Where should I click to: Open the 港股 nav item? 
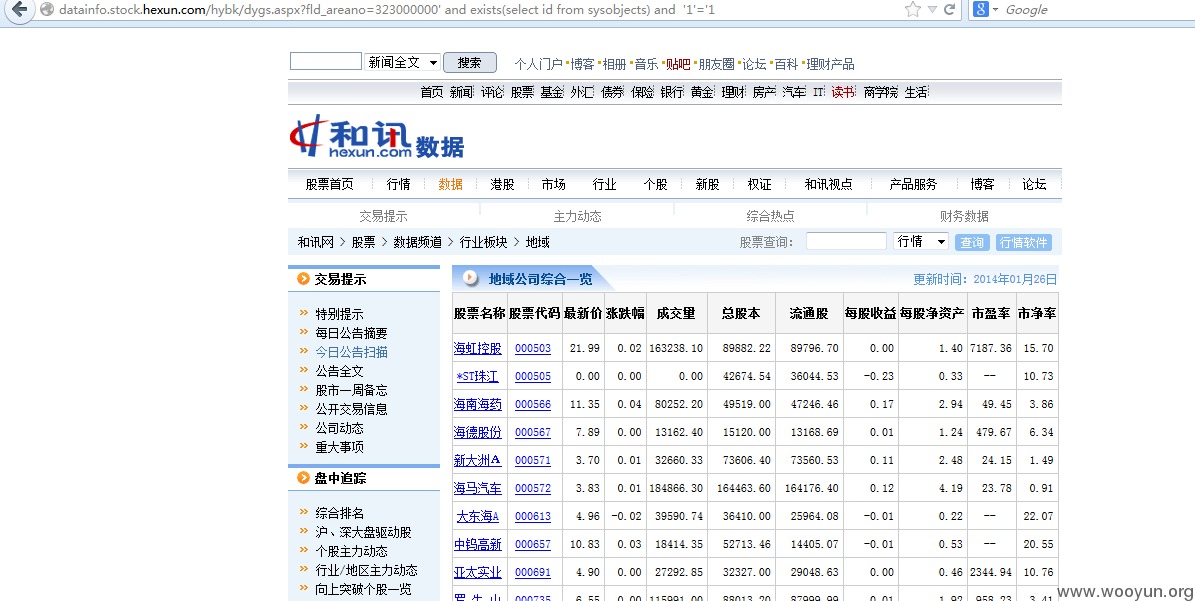[x=502, y=184]
